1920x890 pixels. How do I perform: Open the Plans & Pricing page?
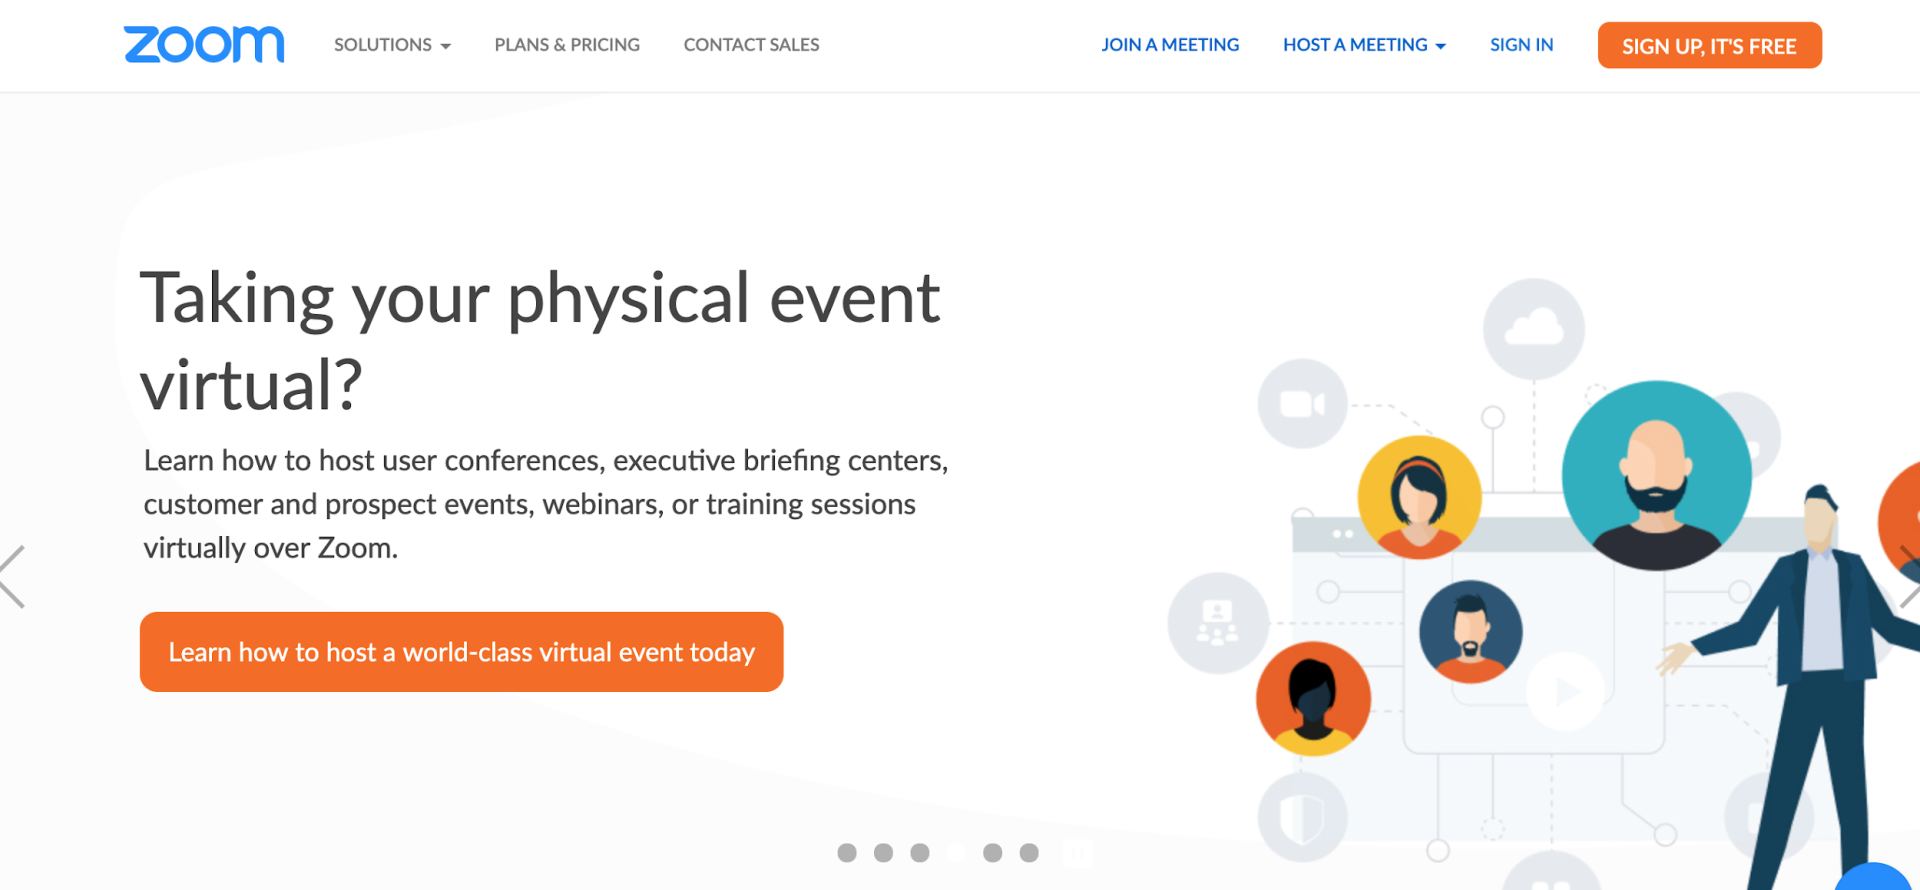pyautogui.click(x=567, y=45)
